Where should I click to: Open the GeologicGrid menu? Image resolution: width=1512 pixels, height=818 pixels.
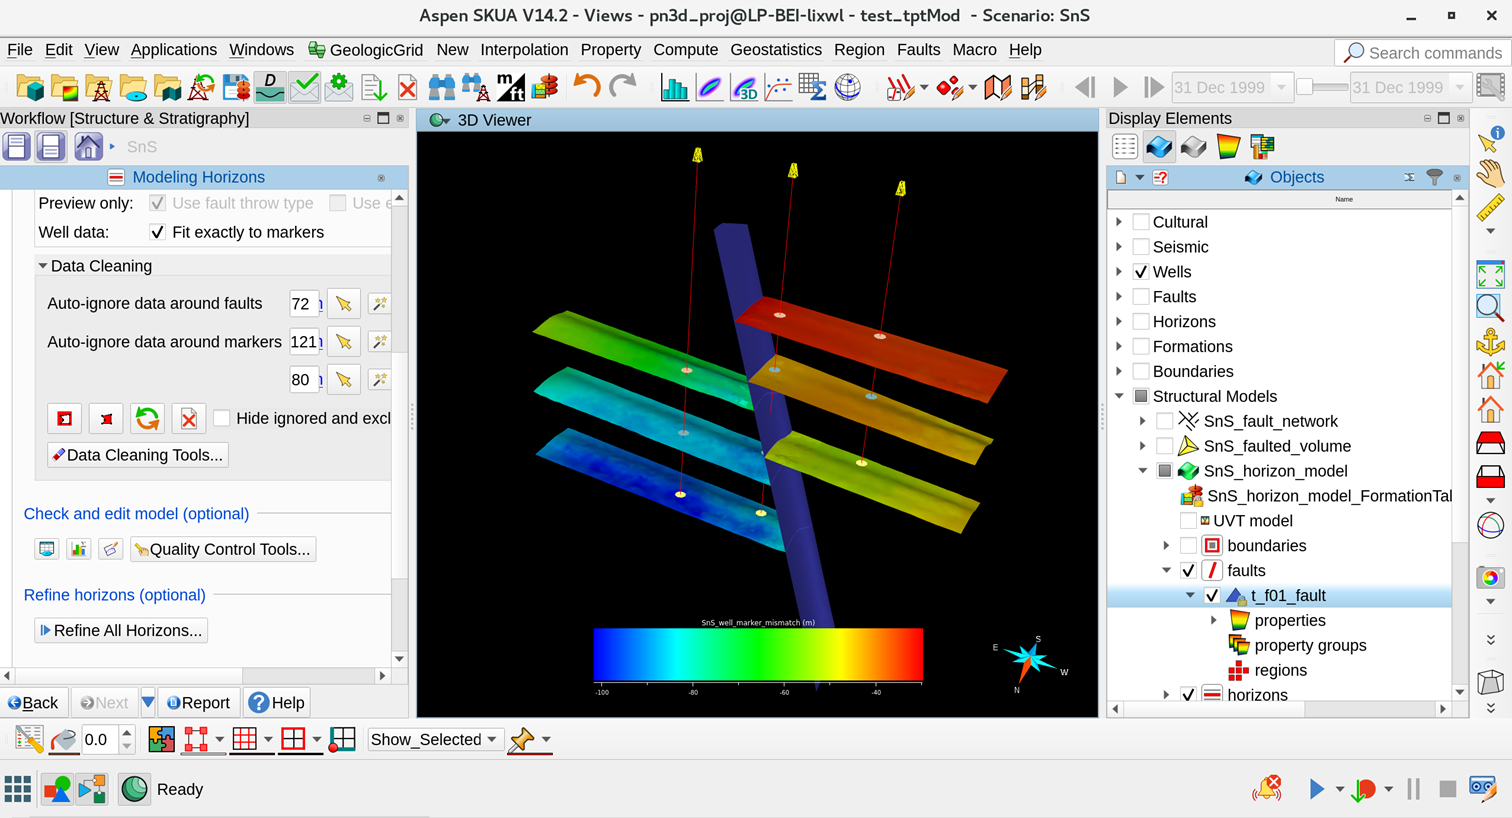coord(366,50)
